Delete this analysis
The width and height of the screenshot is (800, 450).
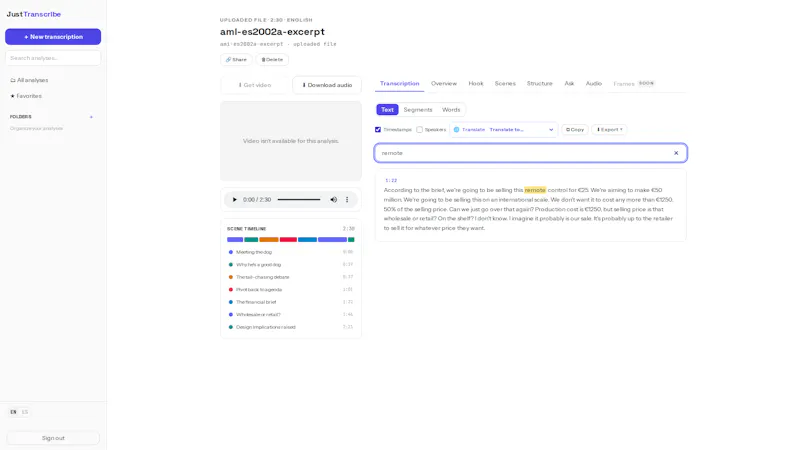point(272,60)
